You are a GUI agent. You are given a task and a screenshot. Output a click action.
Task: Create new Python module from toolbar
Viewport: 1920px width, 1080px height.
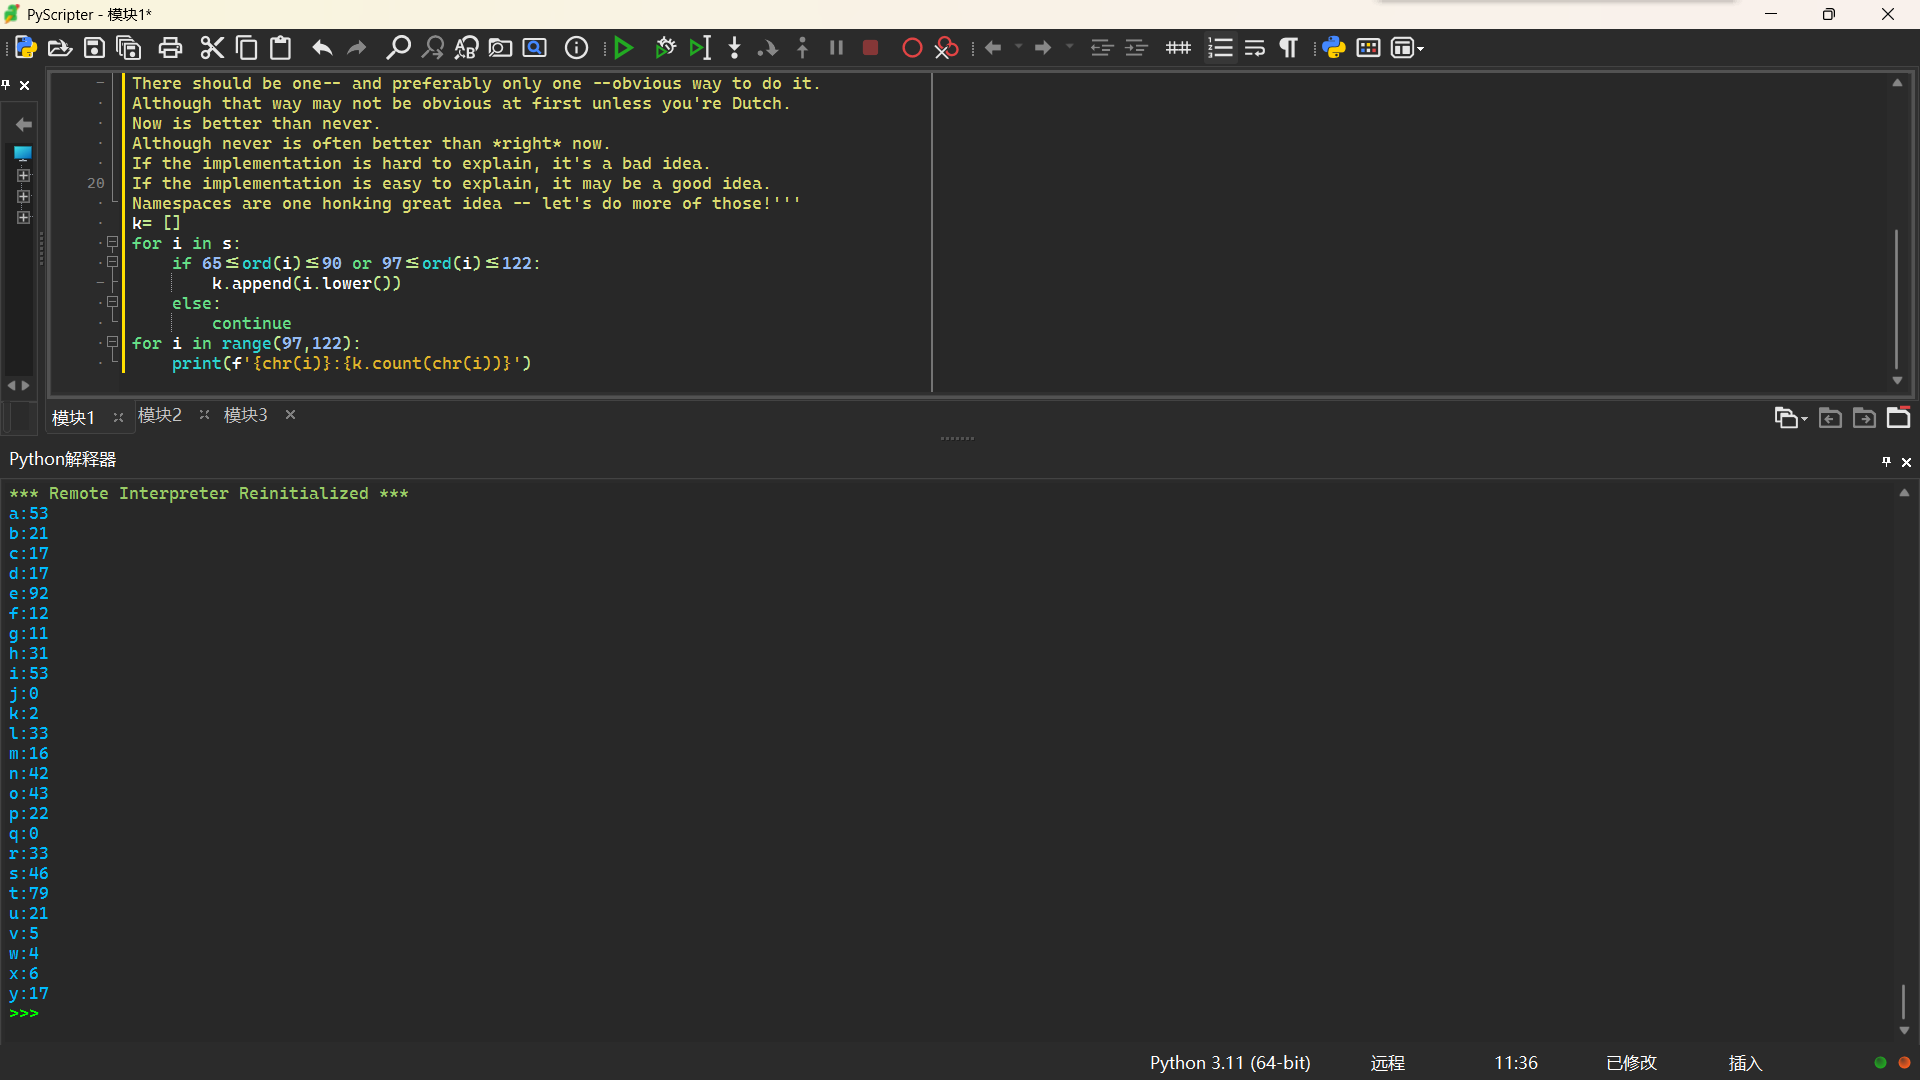click(x=26, y=48)
